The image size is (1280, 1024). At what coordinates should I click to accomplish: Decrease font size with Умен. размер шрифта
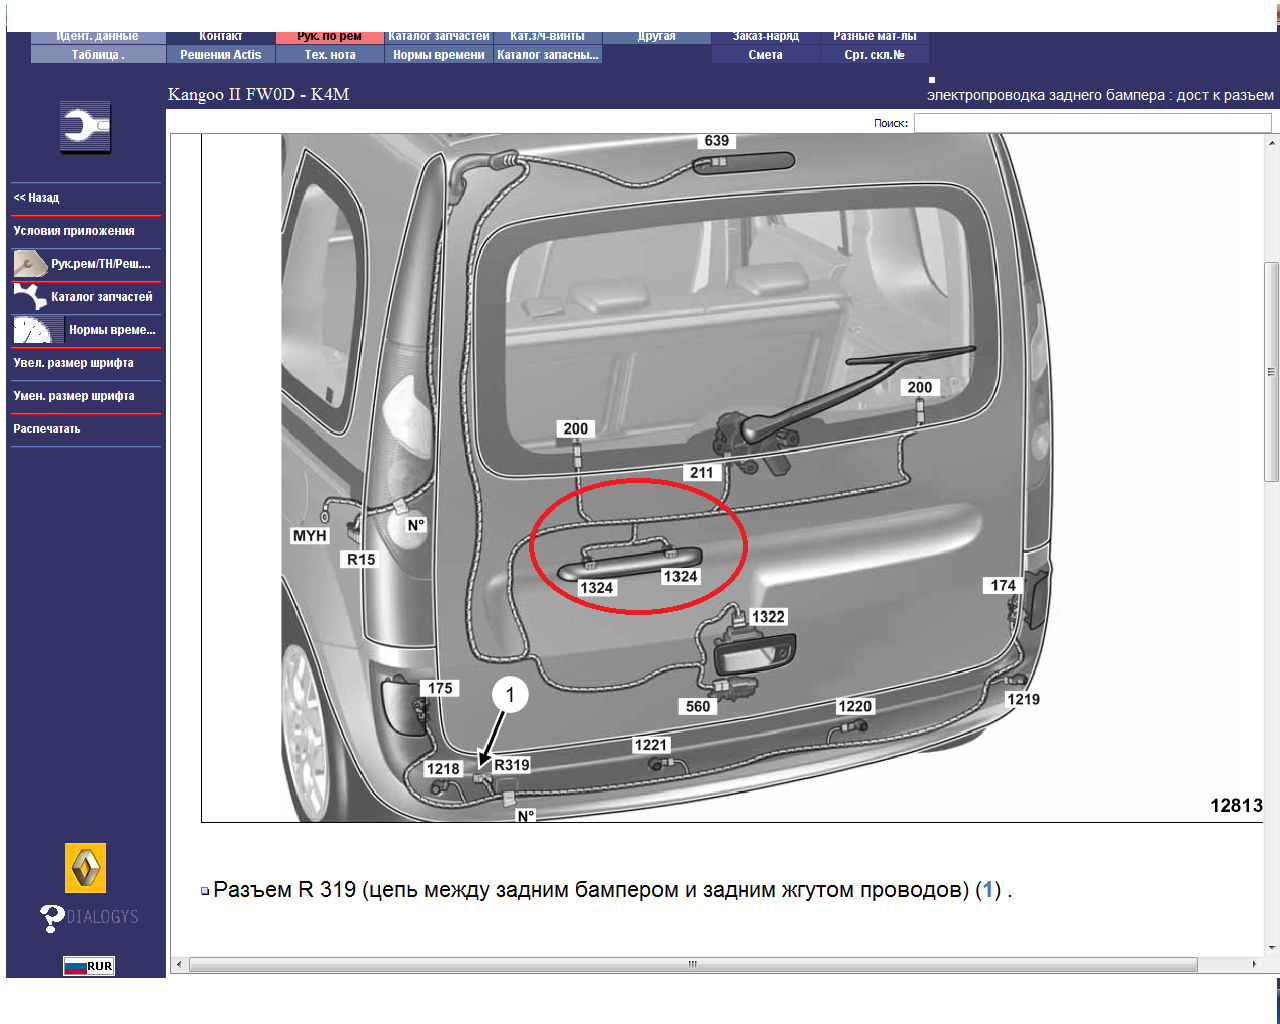[74, 396]
